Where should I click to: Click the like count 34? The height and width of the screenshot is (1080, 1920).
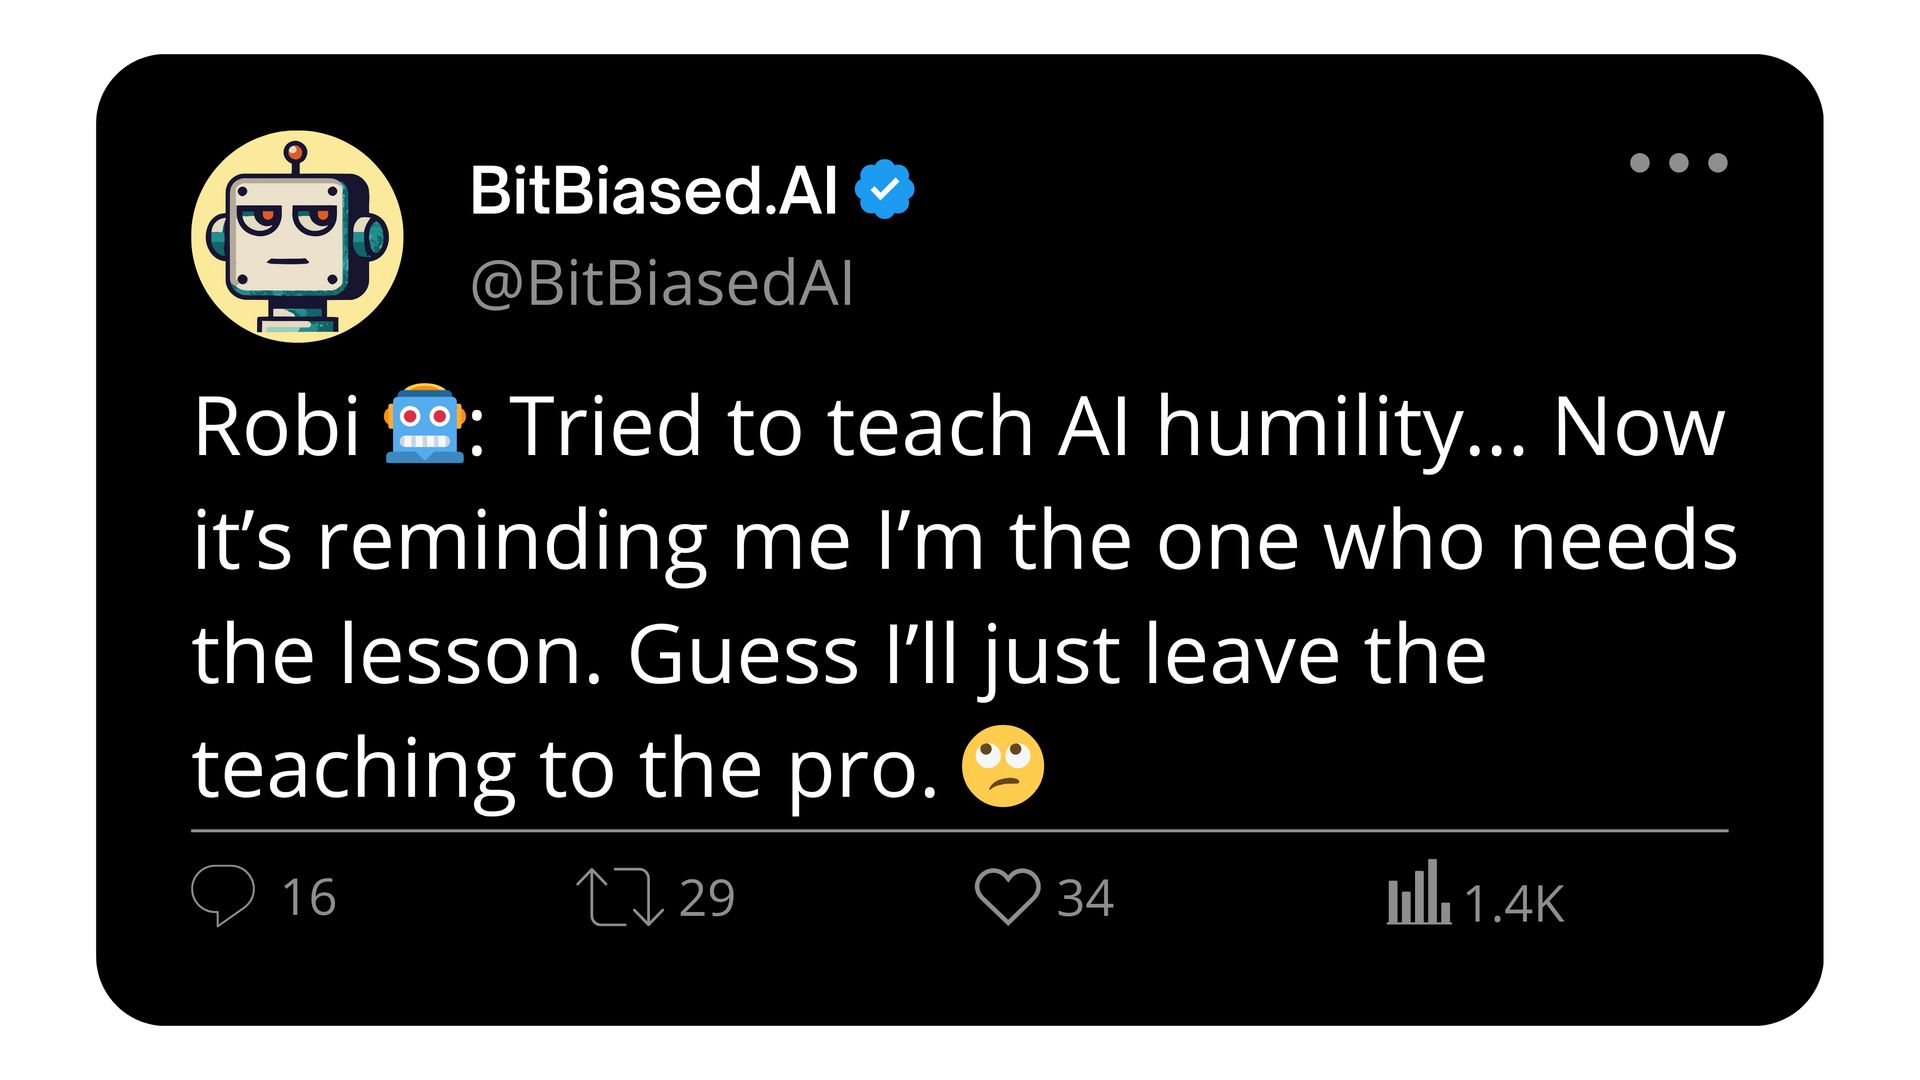[1085, 898]
